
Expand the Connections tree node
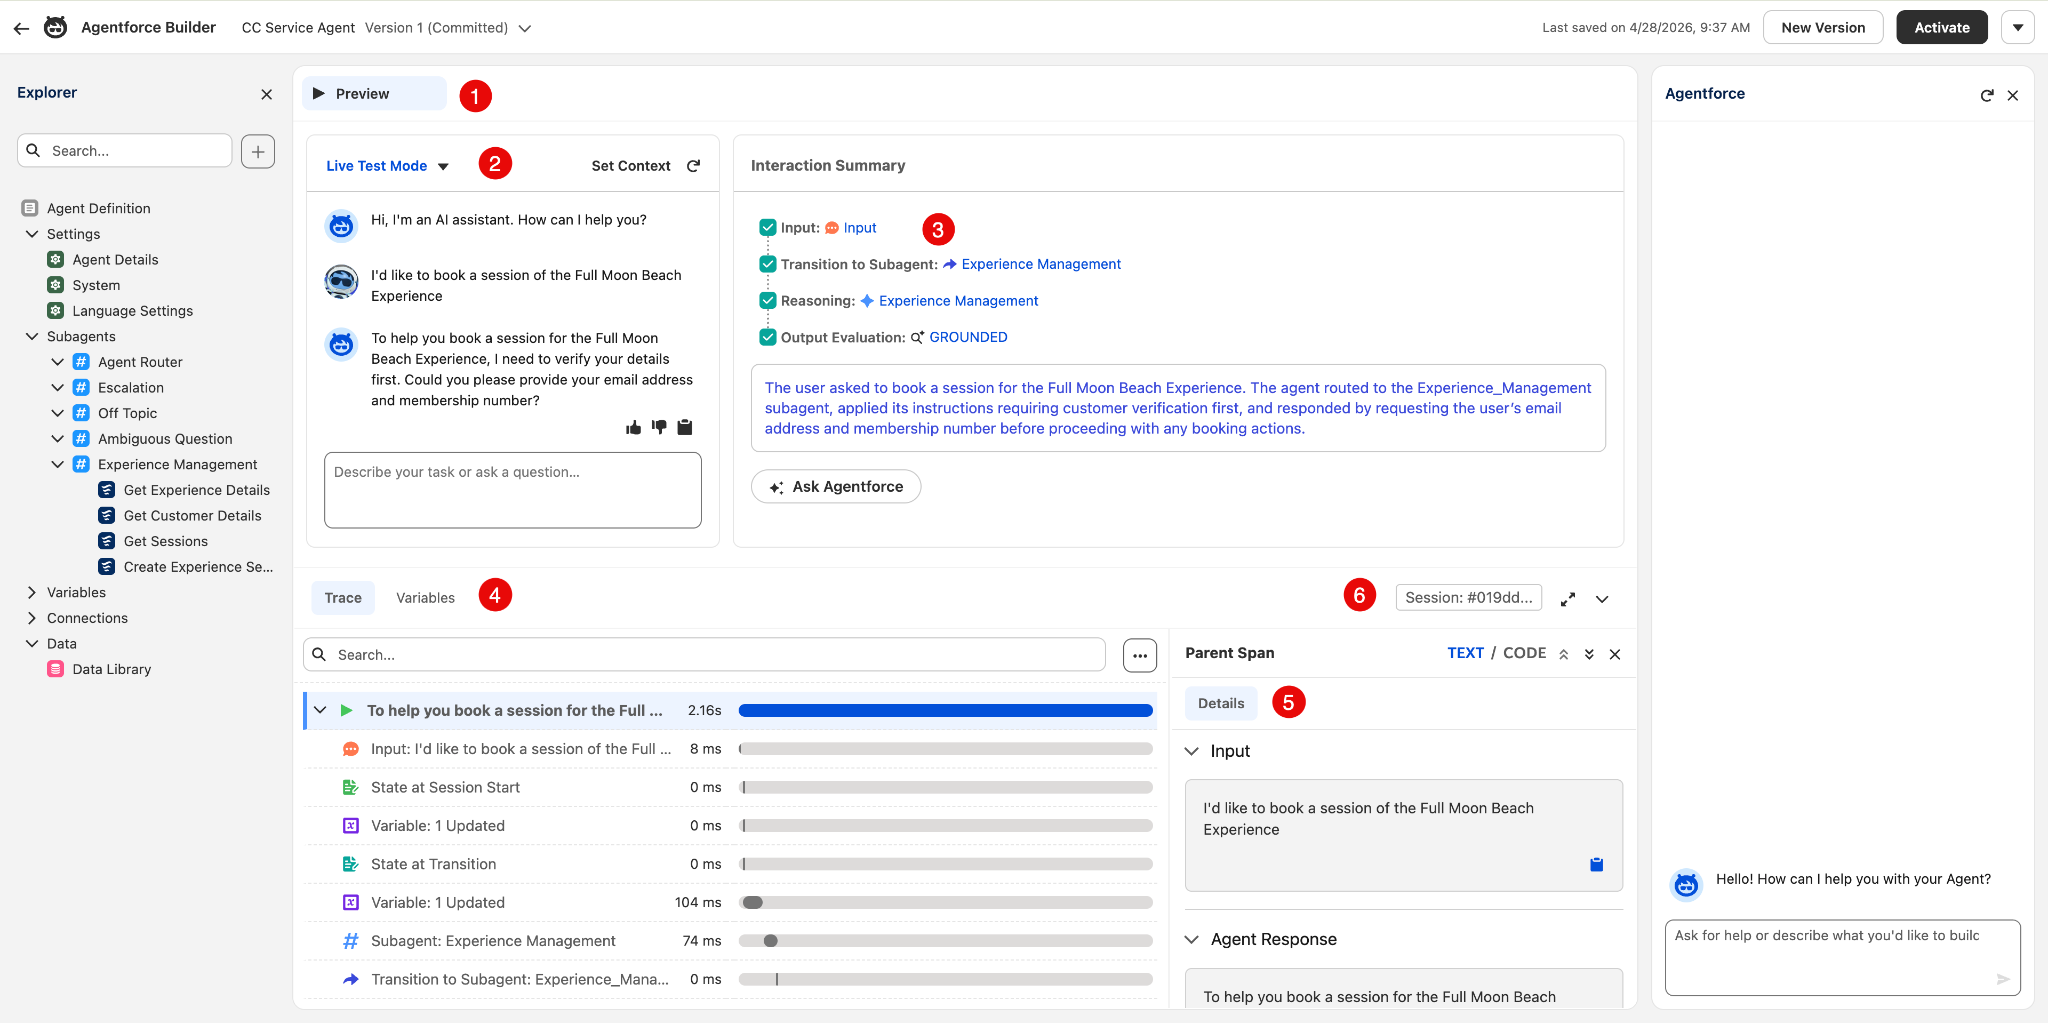click(x=32, y=618)
